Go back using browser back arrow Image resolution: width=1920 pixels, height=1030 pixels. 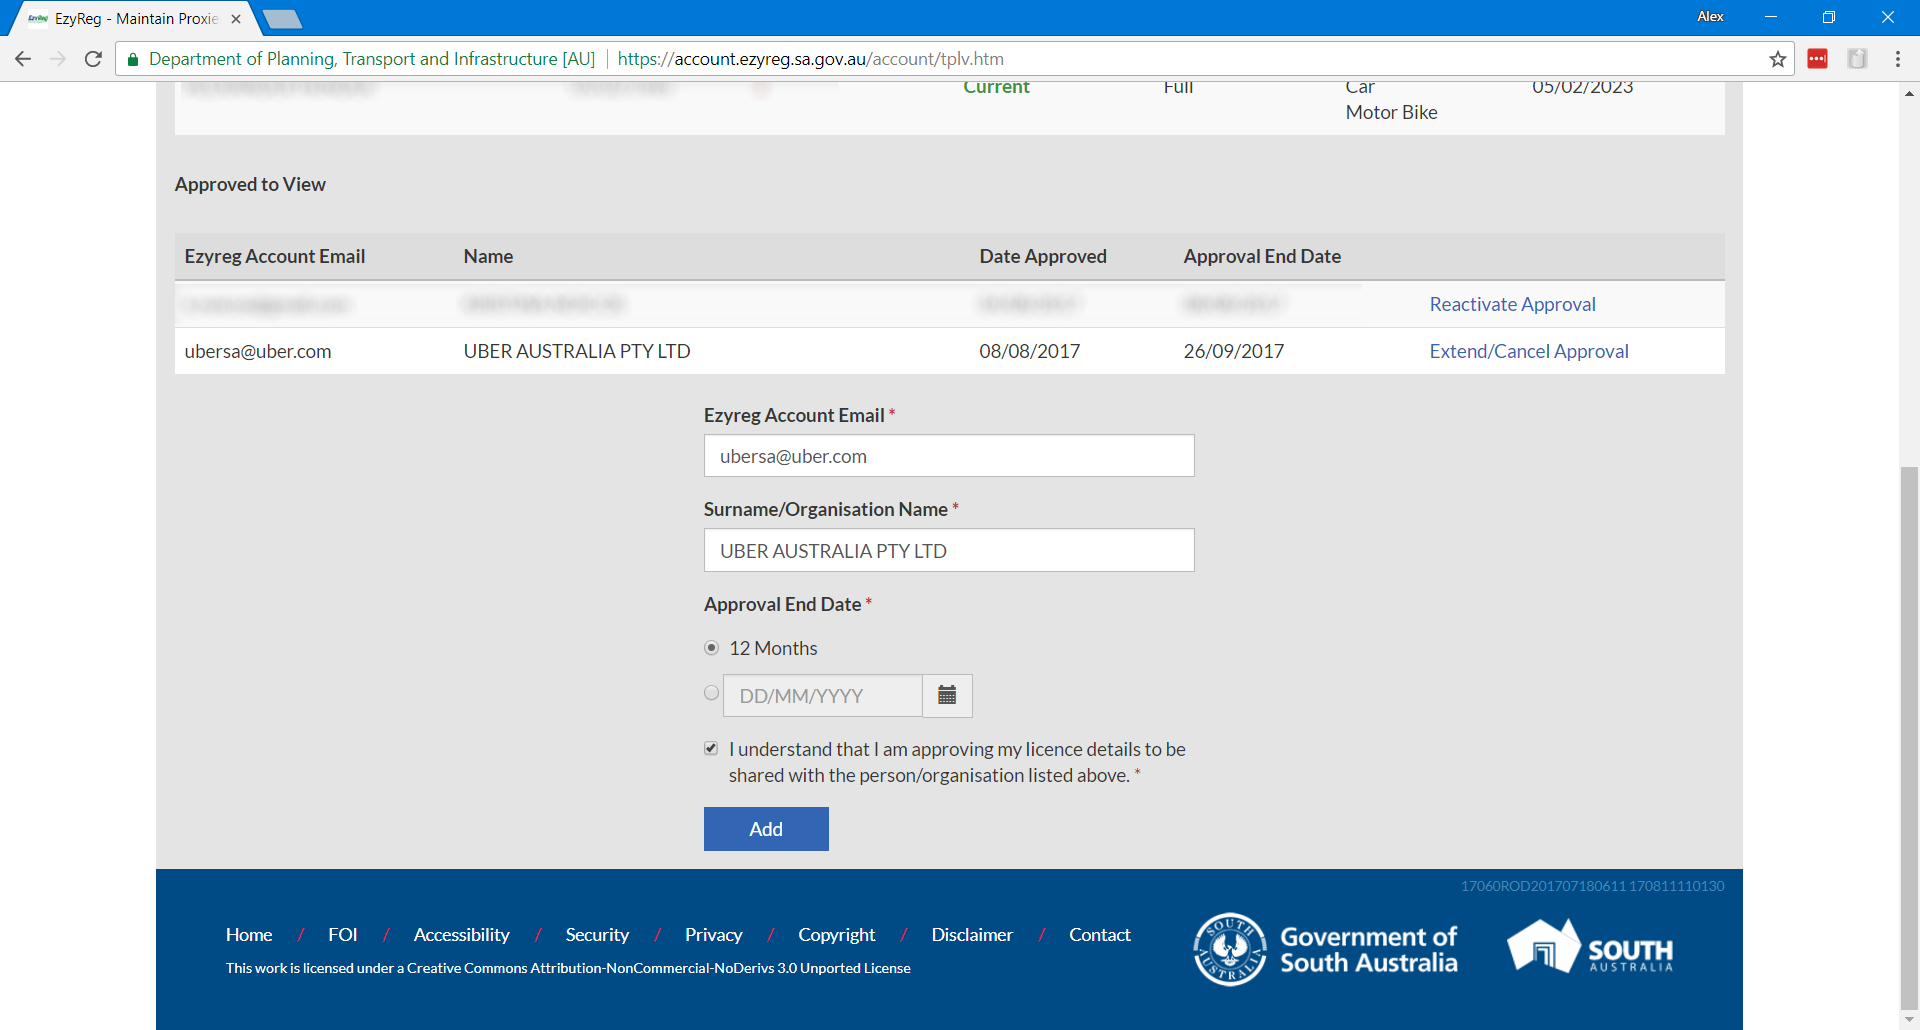(x=23, y=59)
